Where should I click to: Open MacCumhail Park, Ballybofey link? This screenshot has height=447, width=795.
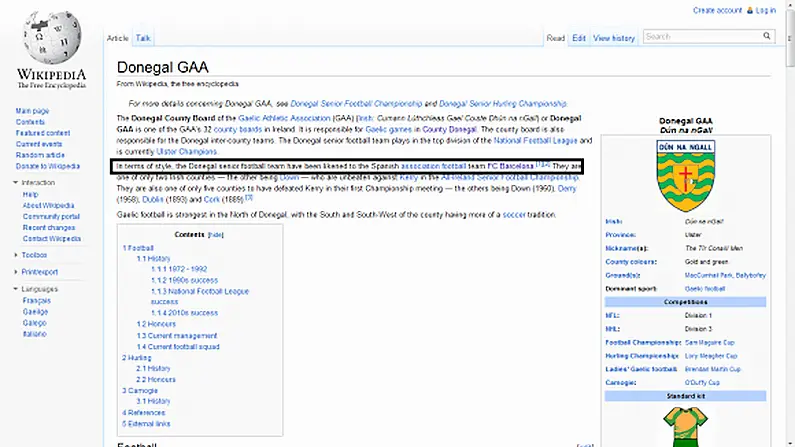[x=725, y=275]
